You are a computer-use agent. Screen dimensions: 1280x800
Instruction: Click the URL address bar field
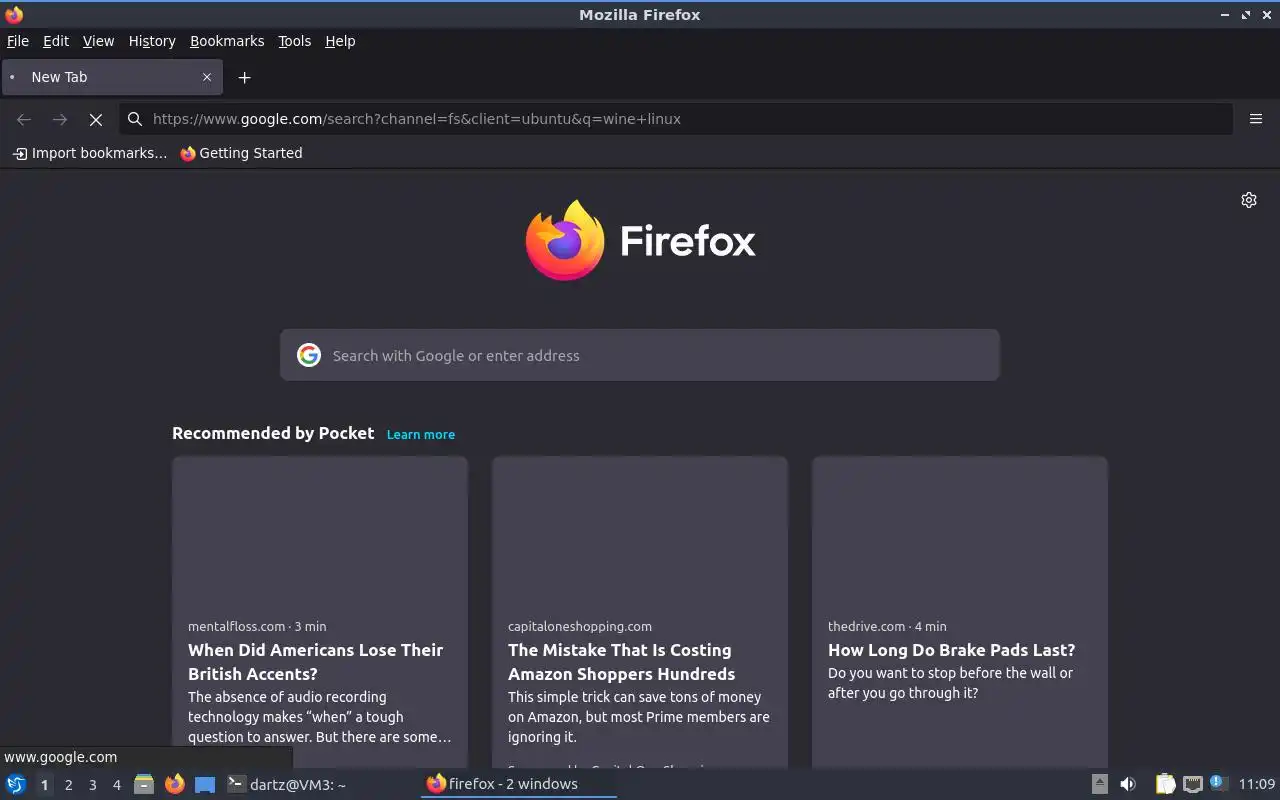coord(676,119)
